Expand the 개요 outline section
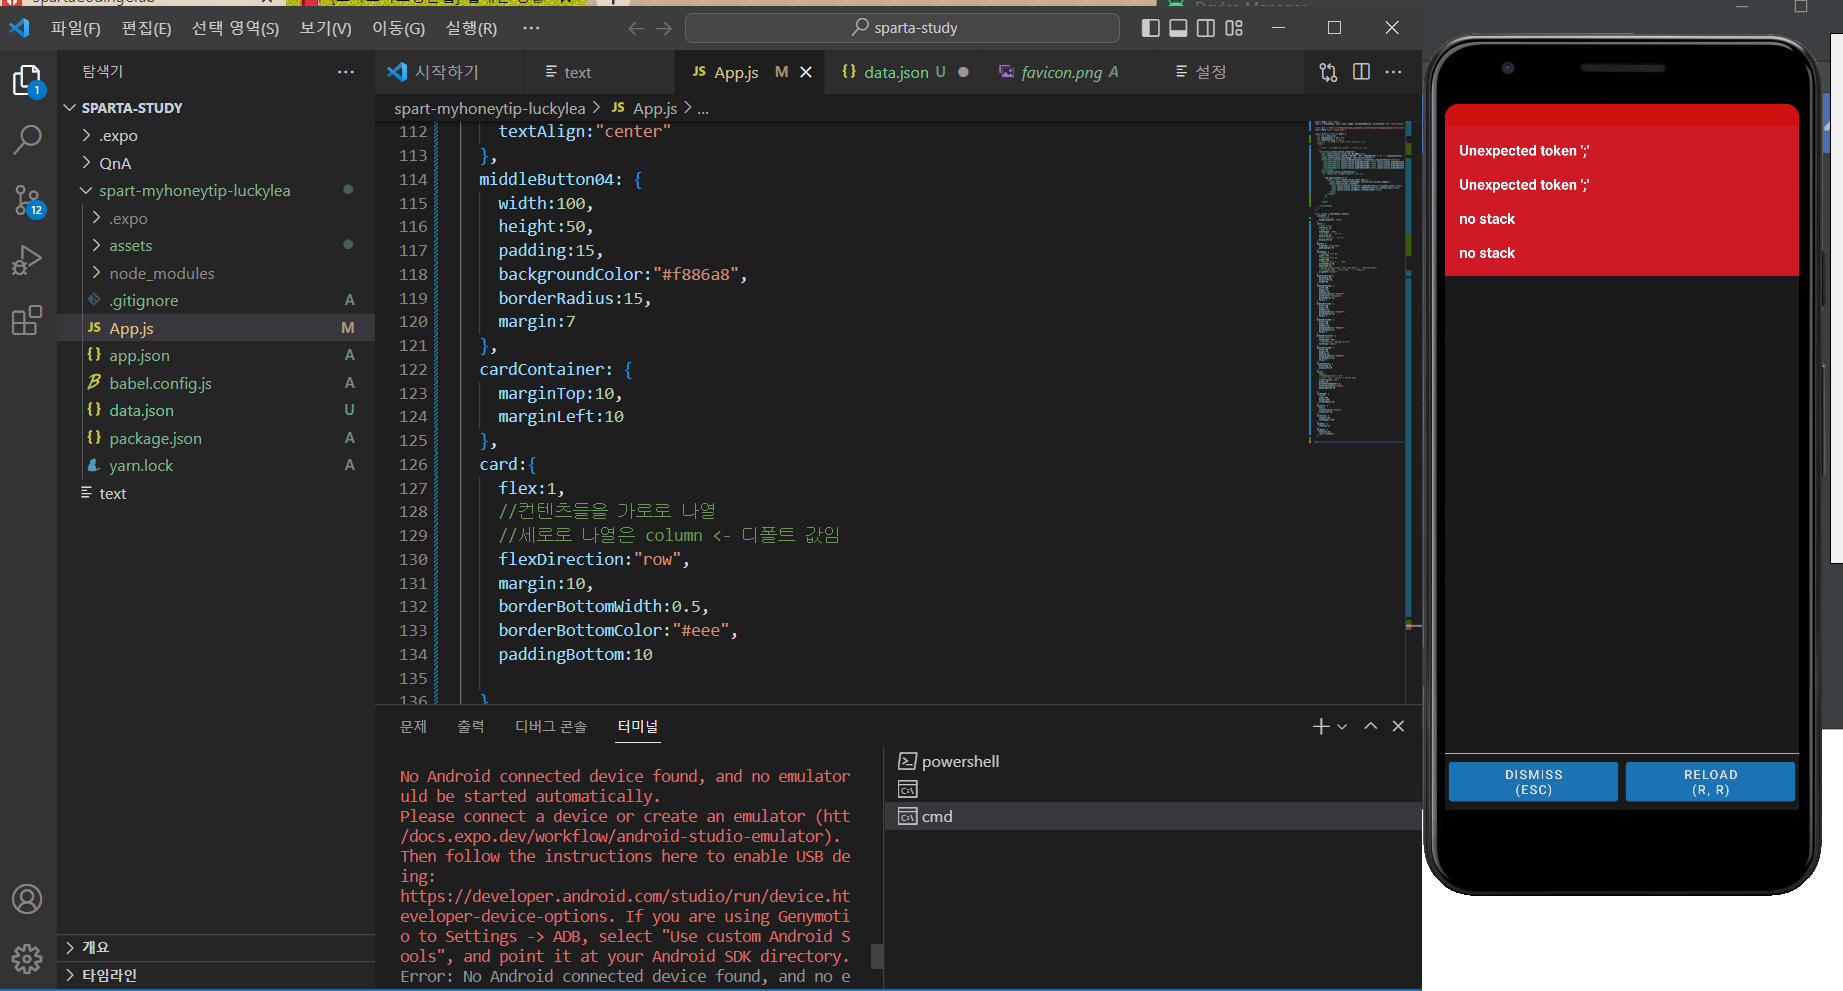The width and height of the screenshot is (1843, 991). point(216,948)
